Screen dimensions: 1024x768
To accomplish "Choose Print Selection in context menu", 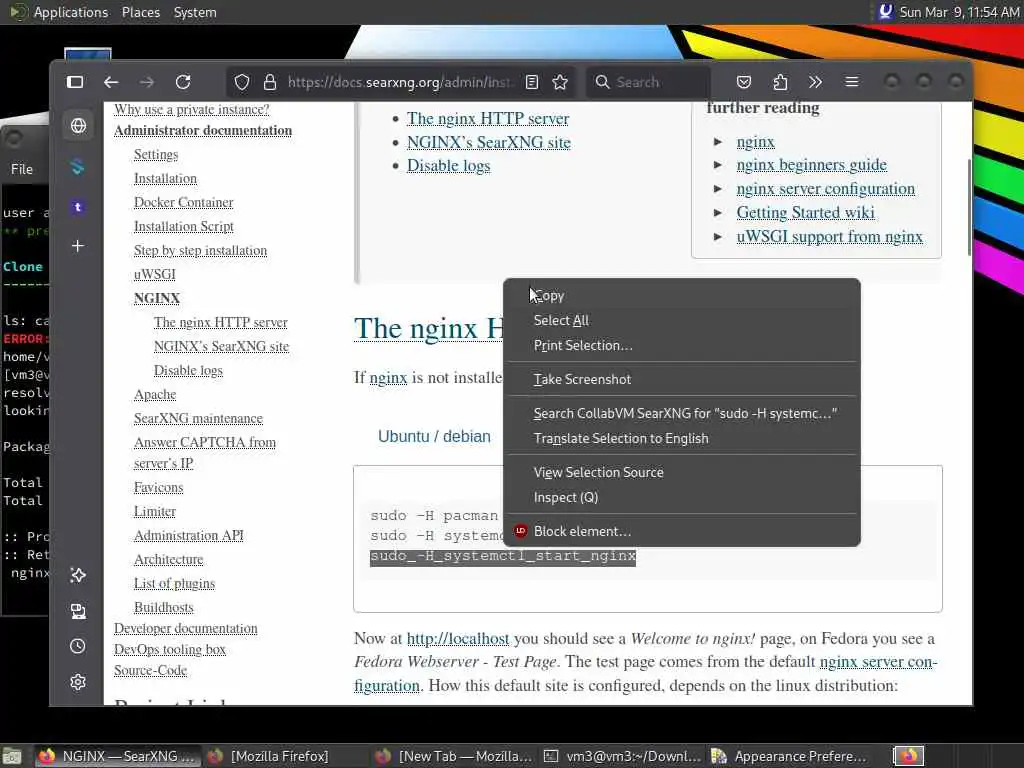I will 682,345.
